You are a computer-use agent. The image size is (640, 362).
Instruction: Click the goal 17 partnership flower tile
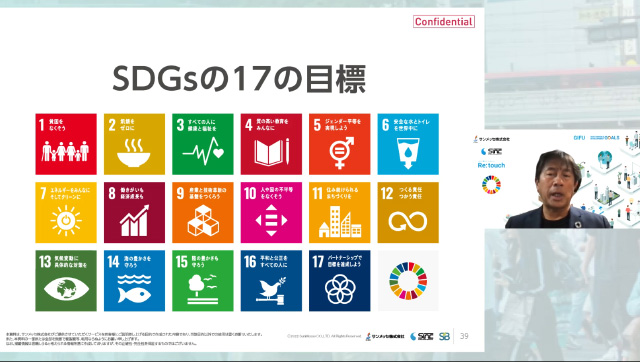click(x=340, y=281)
